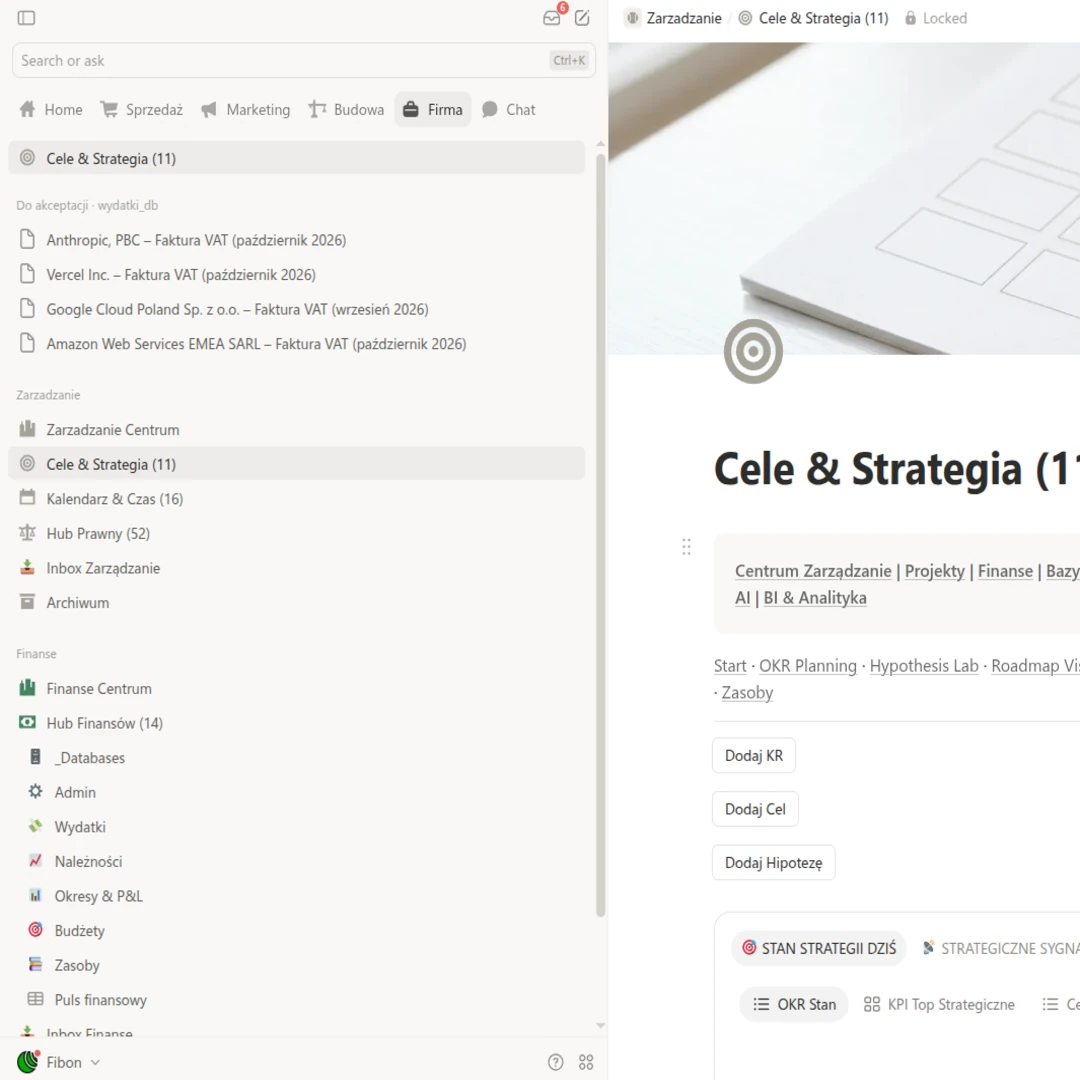Select the STAN STRATEGII DZIŚ tab
The height and width of the screenshot is (1080, 1080).
point(819,948)
